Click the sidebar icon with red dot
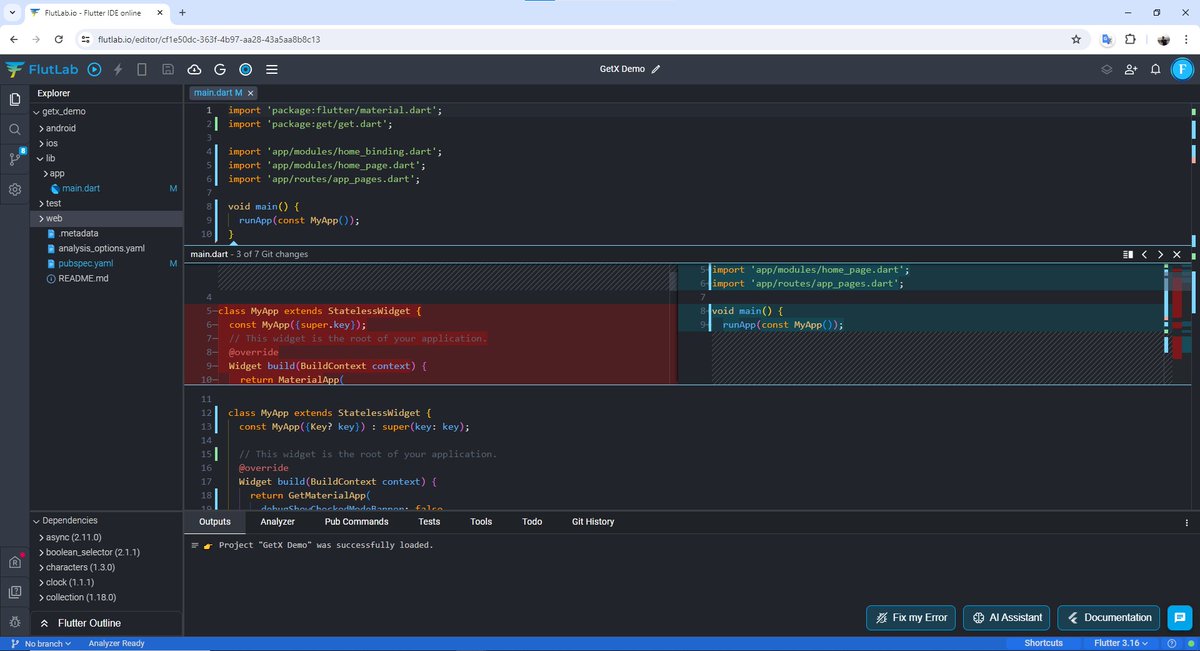1200x651 pixels. [15, 561]
